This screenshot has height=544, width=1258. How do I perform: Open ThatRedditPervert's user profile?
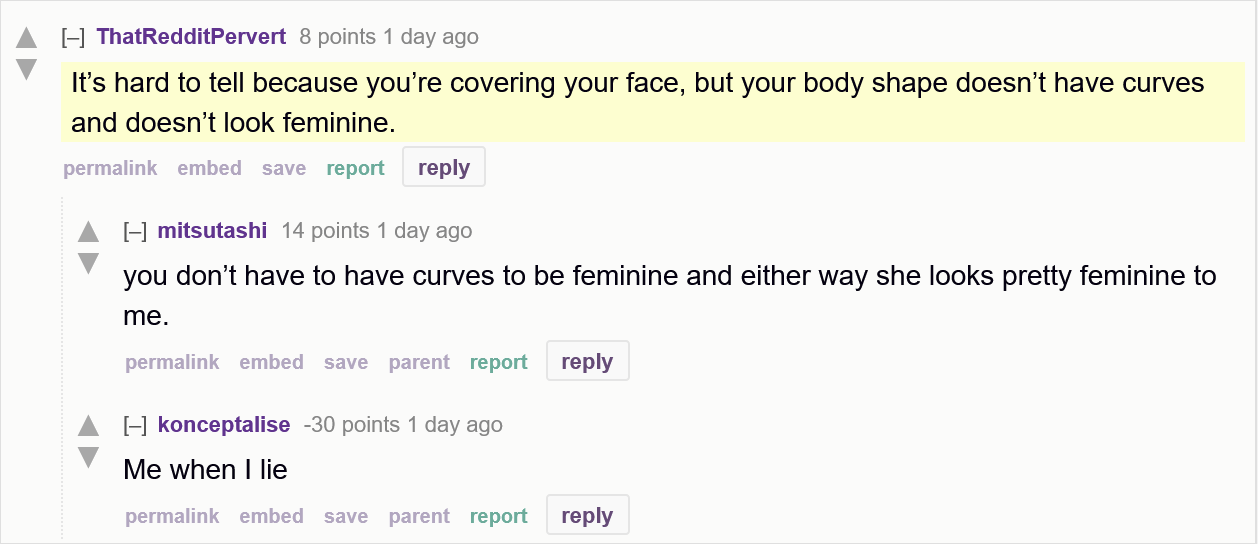[x=191, y=37]
